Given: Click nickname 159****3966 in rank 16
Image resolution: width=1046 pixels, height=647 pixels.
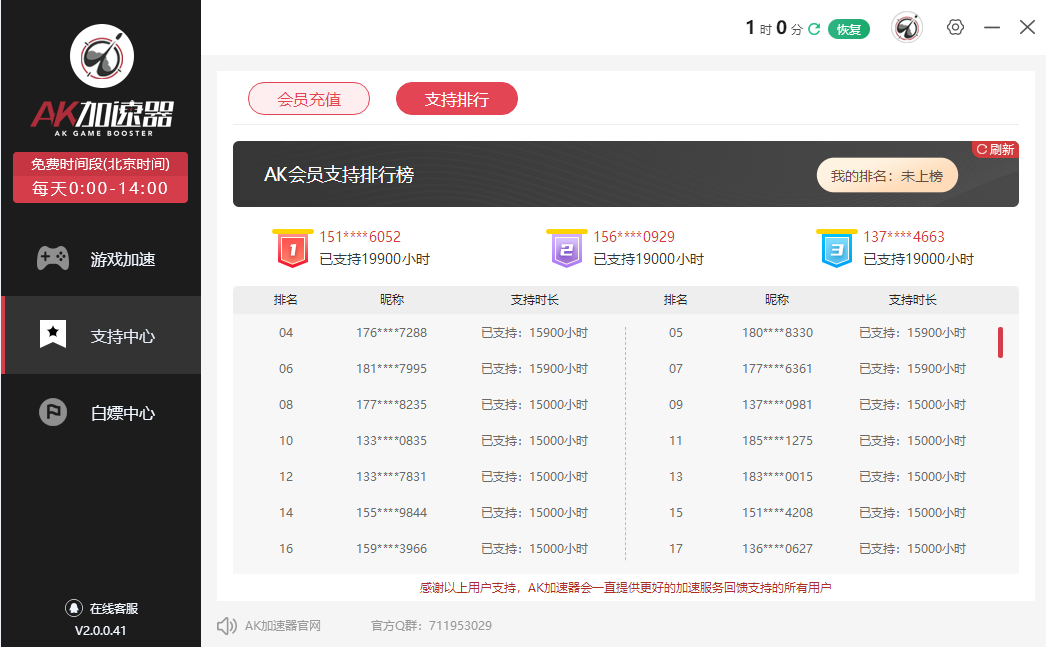Looking at the screenshot, I should [392, 548].
